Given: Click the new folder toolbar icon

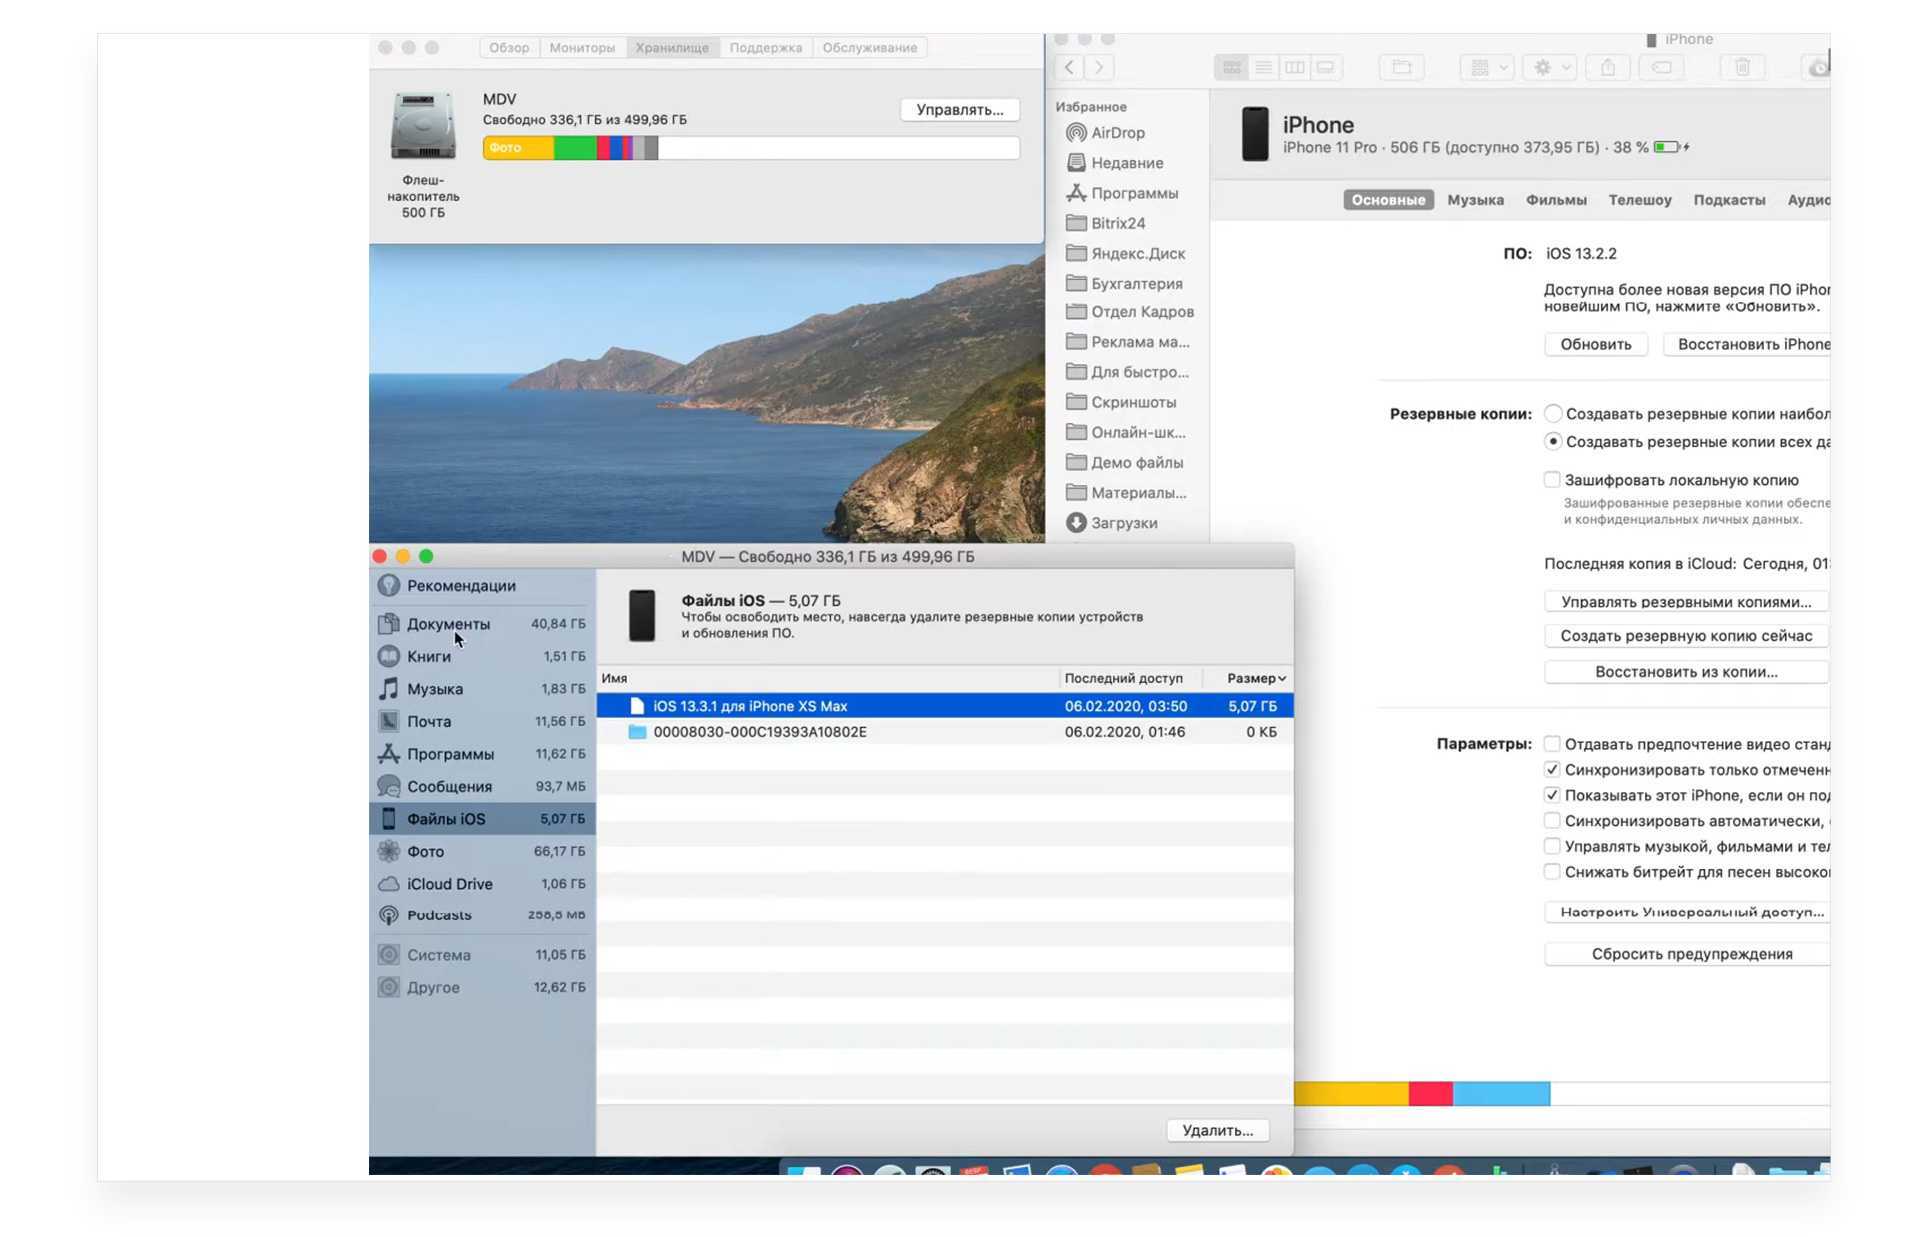Looking at the screenshot, I should (1401, 67).
